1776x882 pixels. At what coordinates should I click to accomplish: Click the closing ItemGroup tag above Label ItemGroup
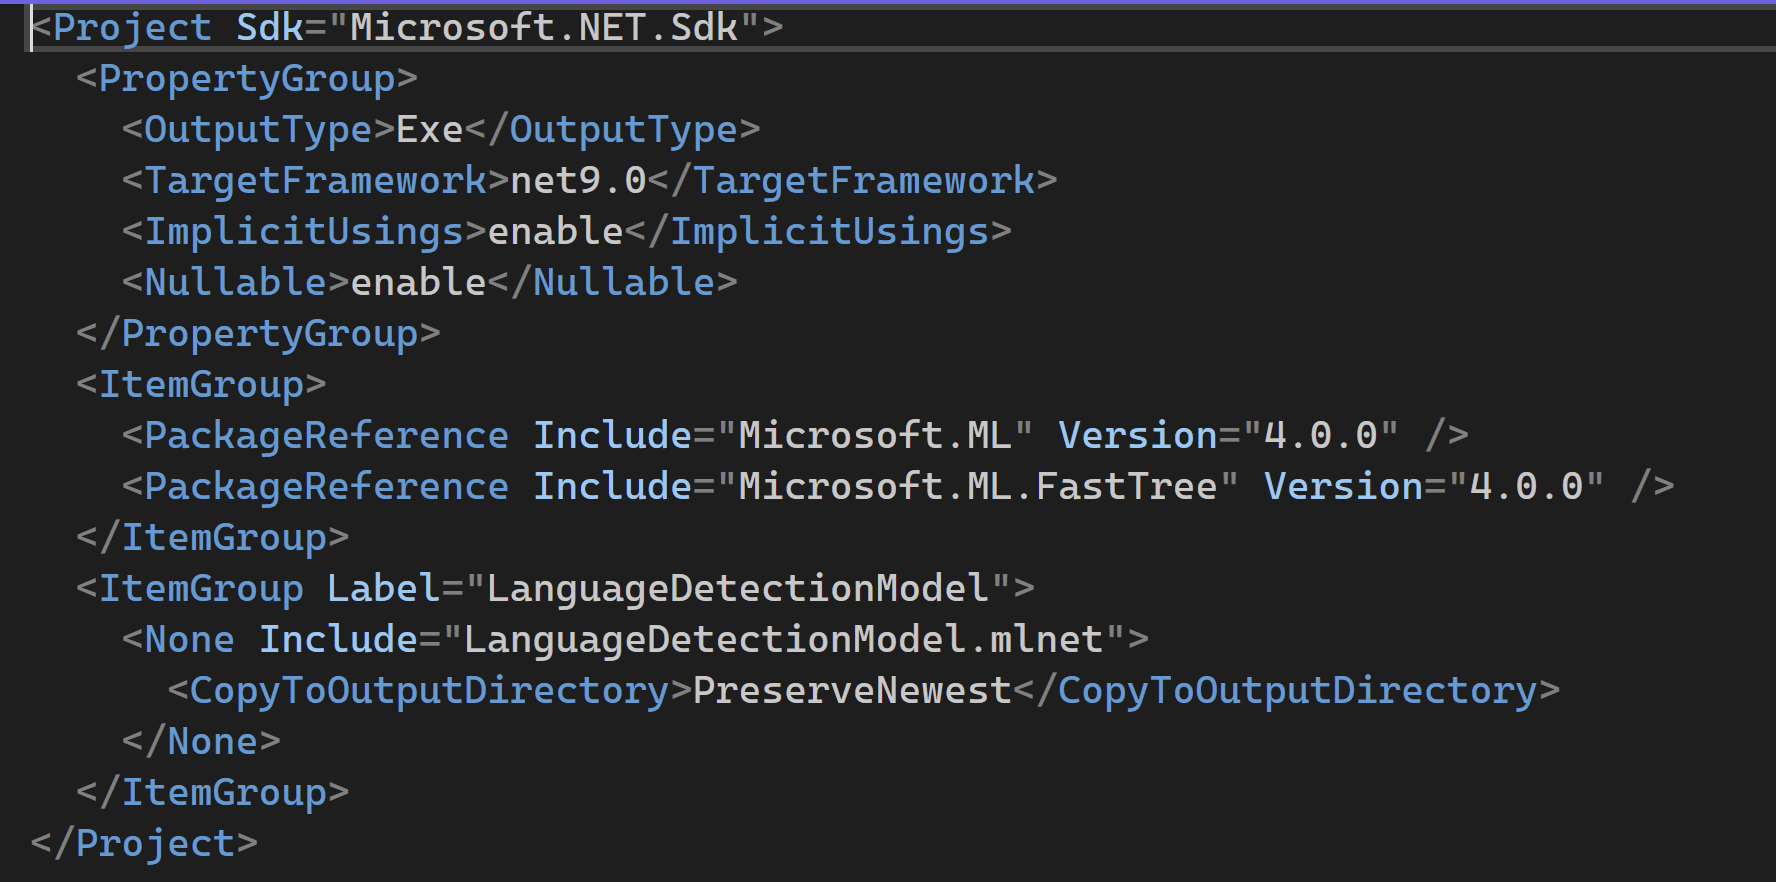pyautogui.click(x=213, y=537)
